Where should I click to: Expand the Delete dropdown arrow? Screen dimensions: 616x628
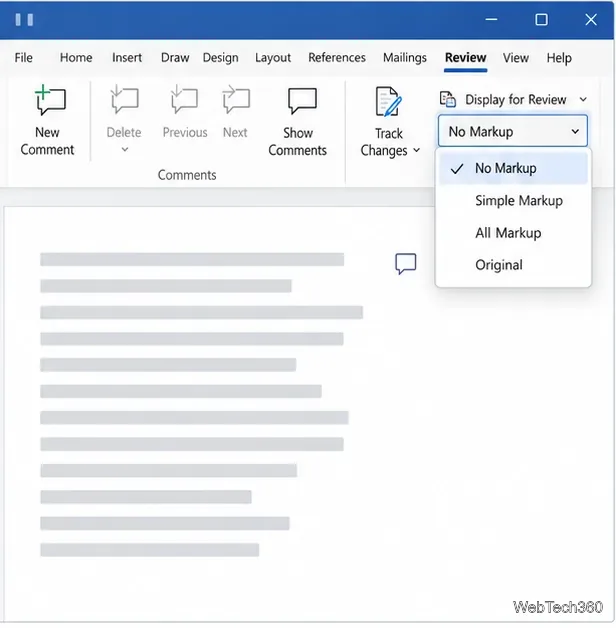point(125,149)
